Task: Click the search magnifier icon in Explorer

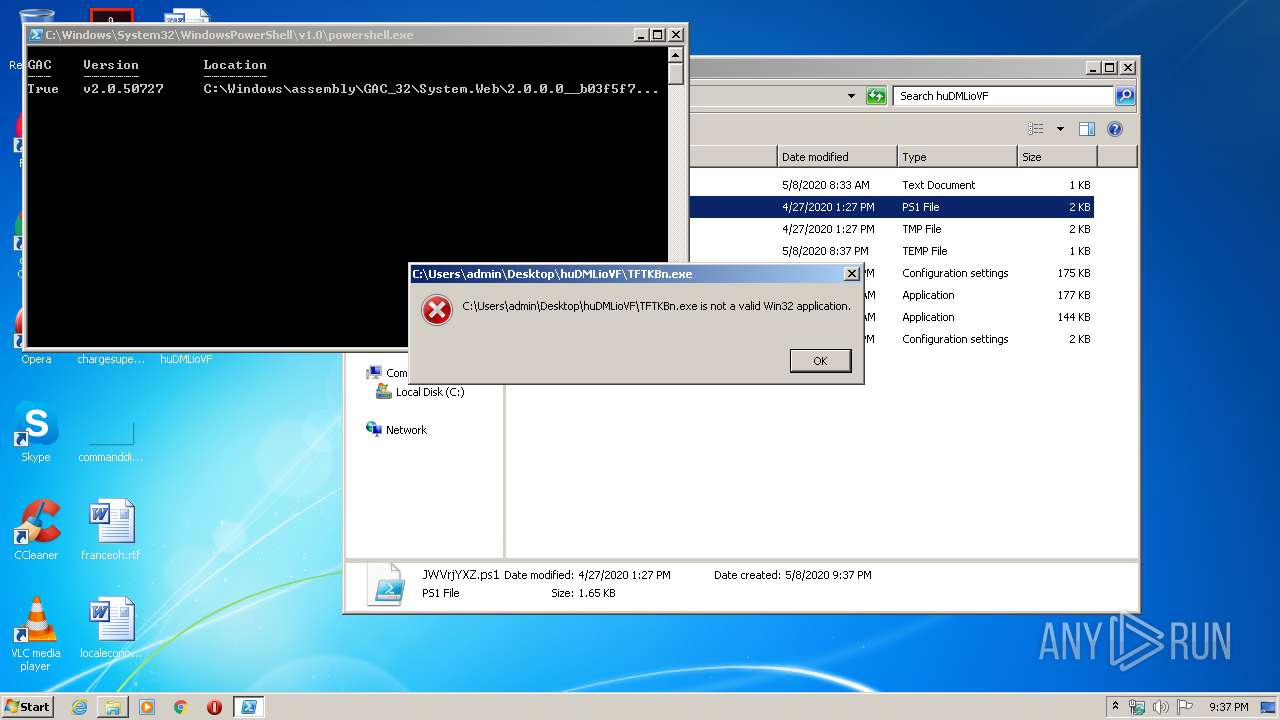Action: pos(1125,96)
